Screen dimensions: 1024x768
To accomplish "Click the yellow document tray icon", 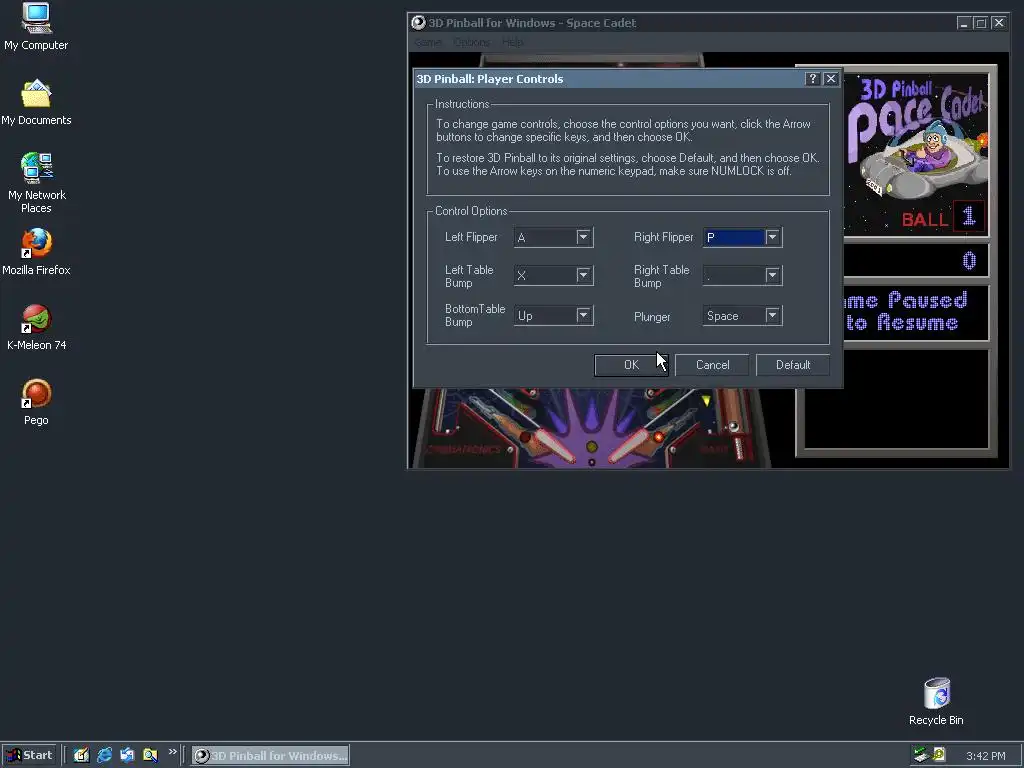I will (x=938, y=755).
